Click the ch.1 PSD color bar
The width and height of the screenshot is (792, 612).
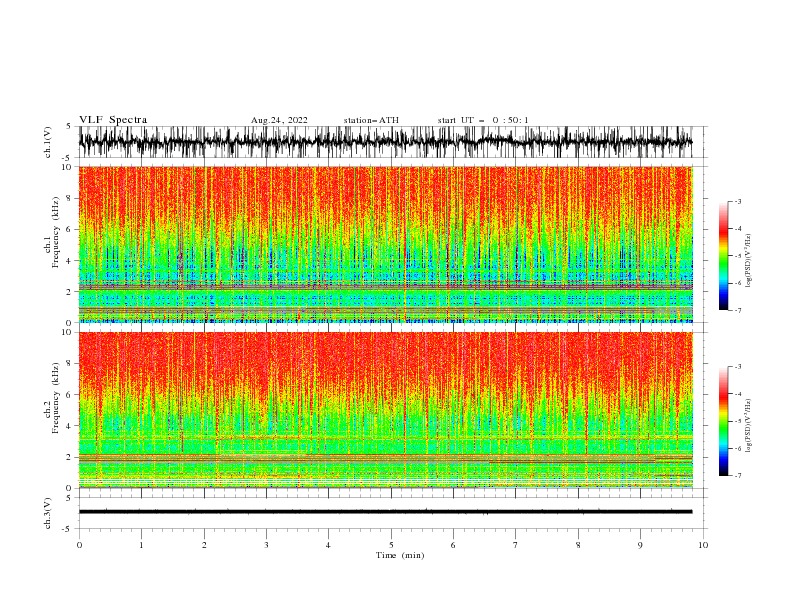point(723,255)
